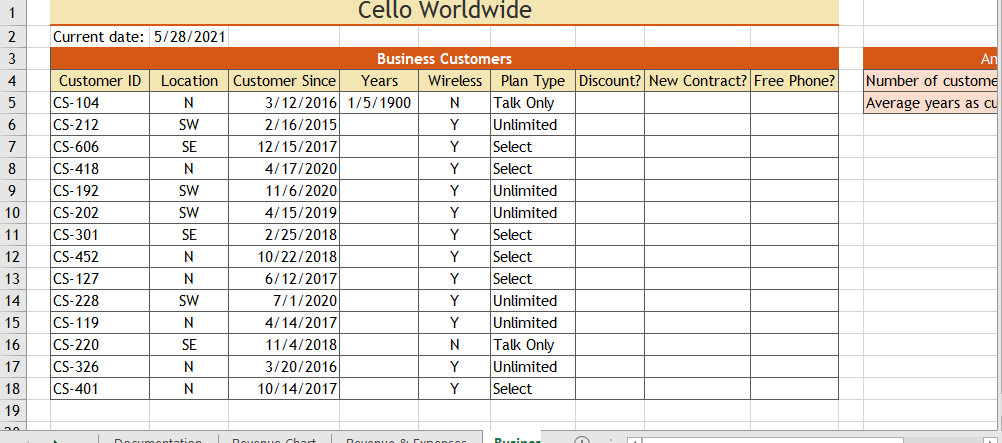Image resolution: width=1002 pixels, height=443 pixels.
Task: Select row 5 header
Action: point(12,103)
